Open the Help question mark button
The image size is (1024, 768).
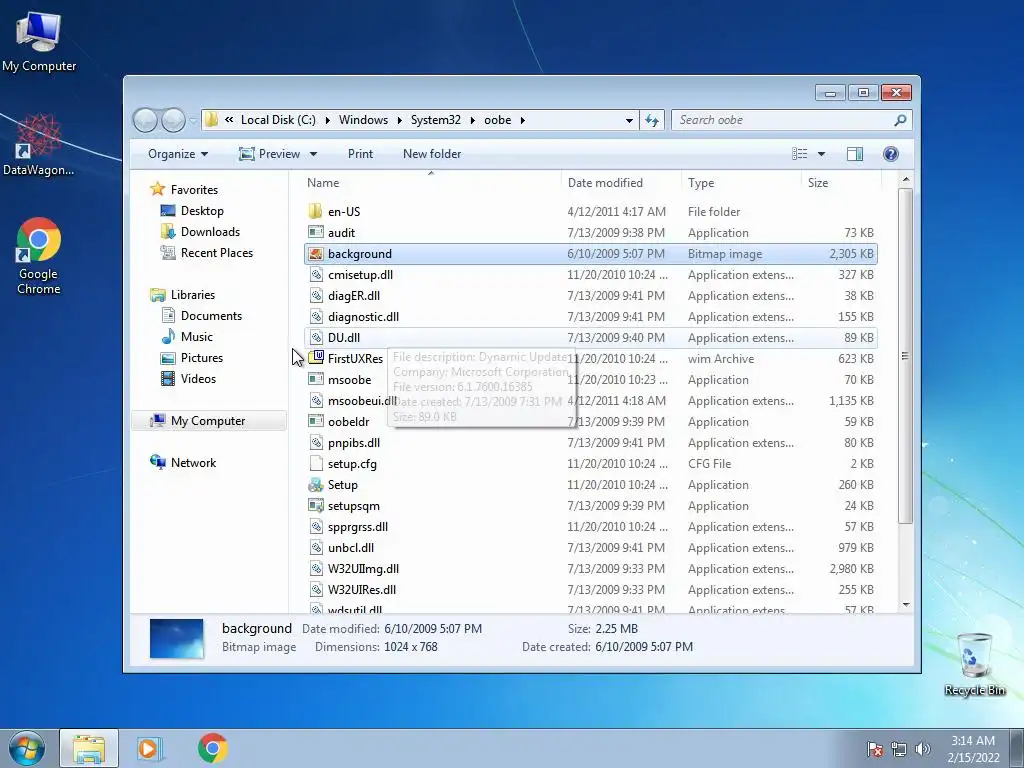(891, 154)
